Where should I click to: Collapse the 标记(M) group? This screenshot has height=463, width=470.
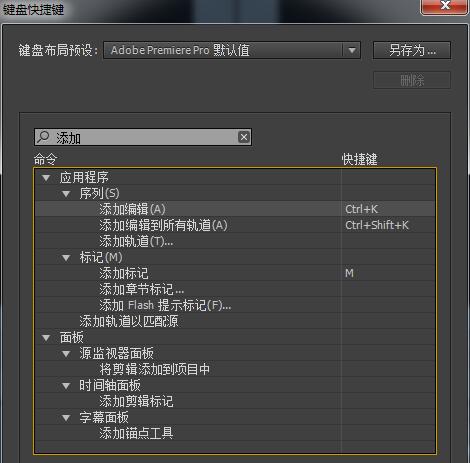coord(66,257)
